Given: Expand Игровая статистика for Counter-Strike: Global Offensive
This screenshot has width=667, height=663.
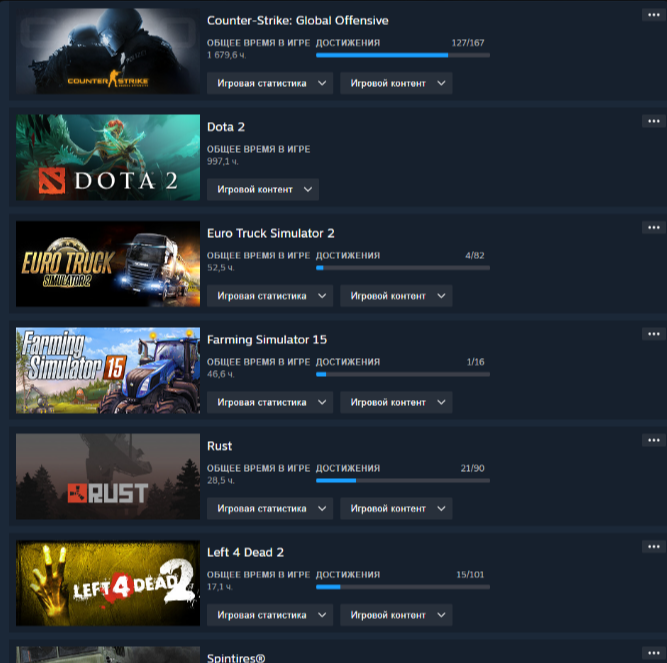Looking at the screenshot, I should [x=270, y=83].
